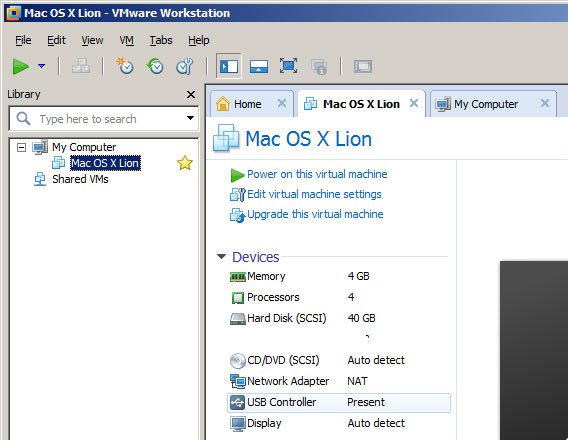
Task: Toggle favorite star for Mac OS X Lion
Action: pos(185,163)
